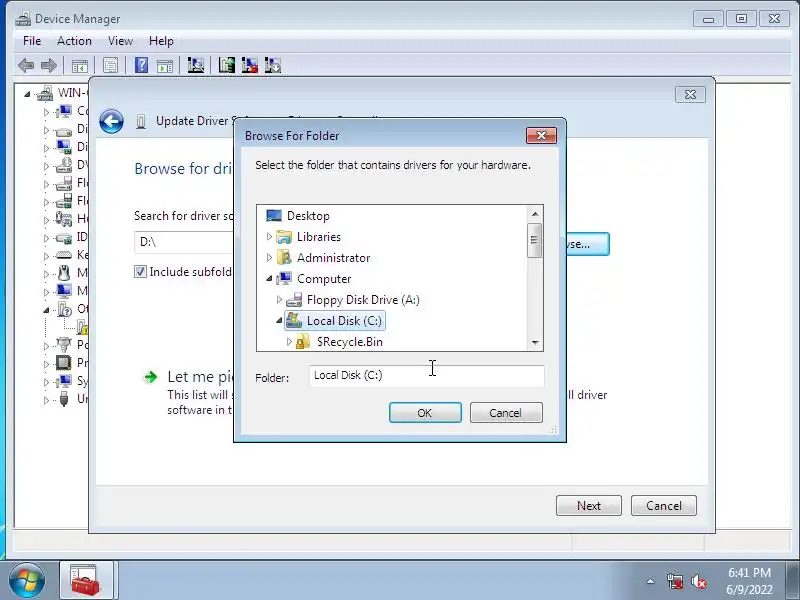
Task: Open the File menu
Action: click(32, 41)
